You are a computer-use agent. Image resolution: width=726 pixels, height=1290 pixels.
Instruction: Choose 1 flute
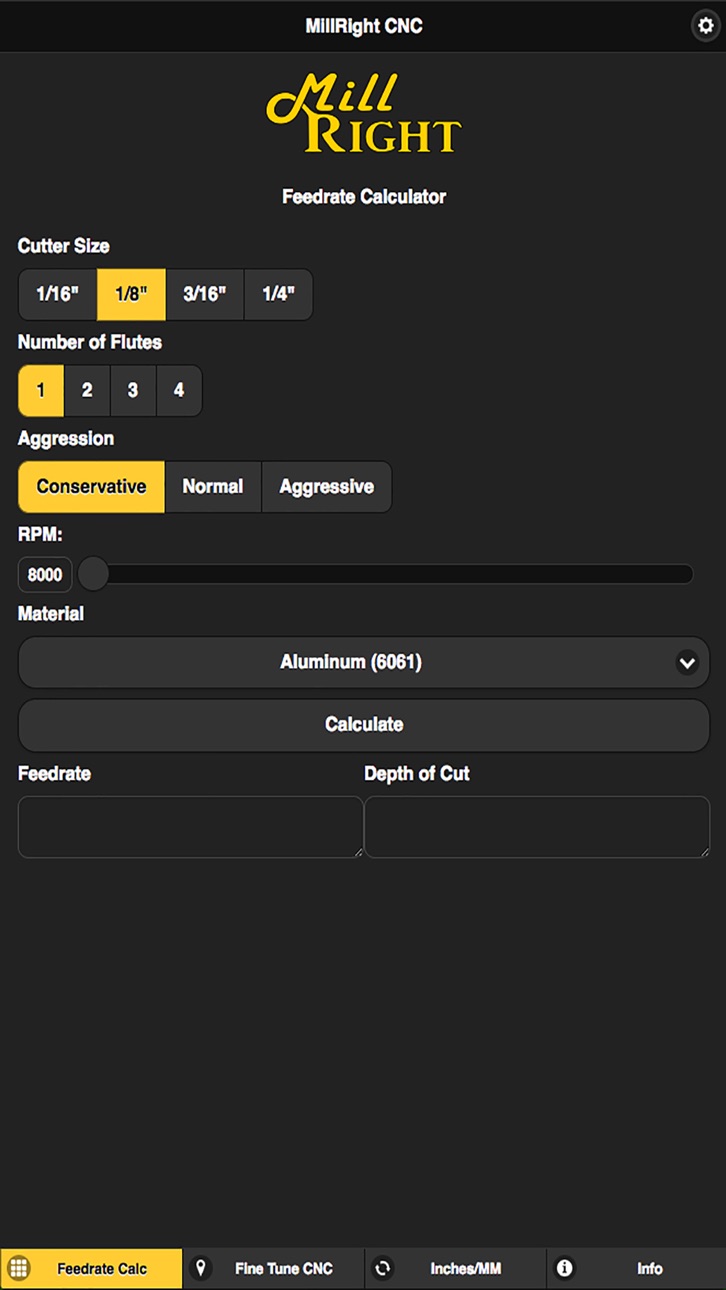(41, 390)
